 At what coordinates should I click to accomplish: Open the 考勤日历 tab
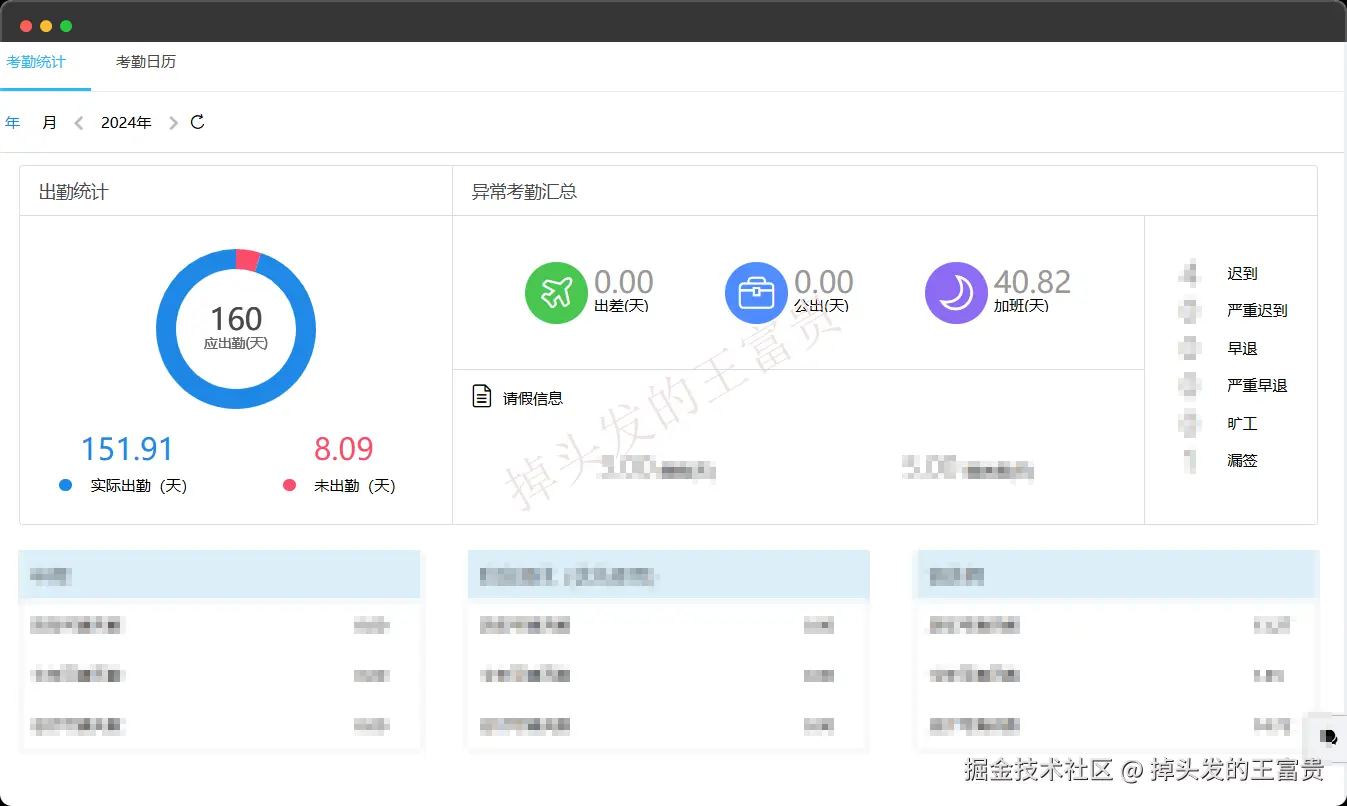click(146, 62)
